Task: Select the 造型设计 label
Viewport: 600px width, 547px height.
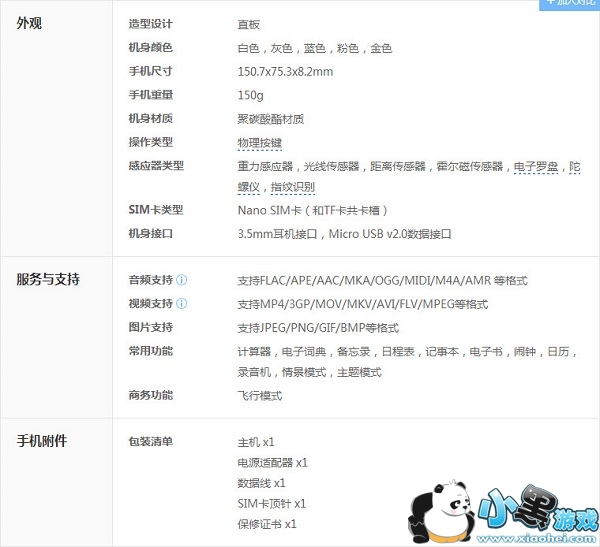Action: [150, 24]
